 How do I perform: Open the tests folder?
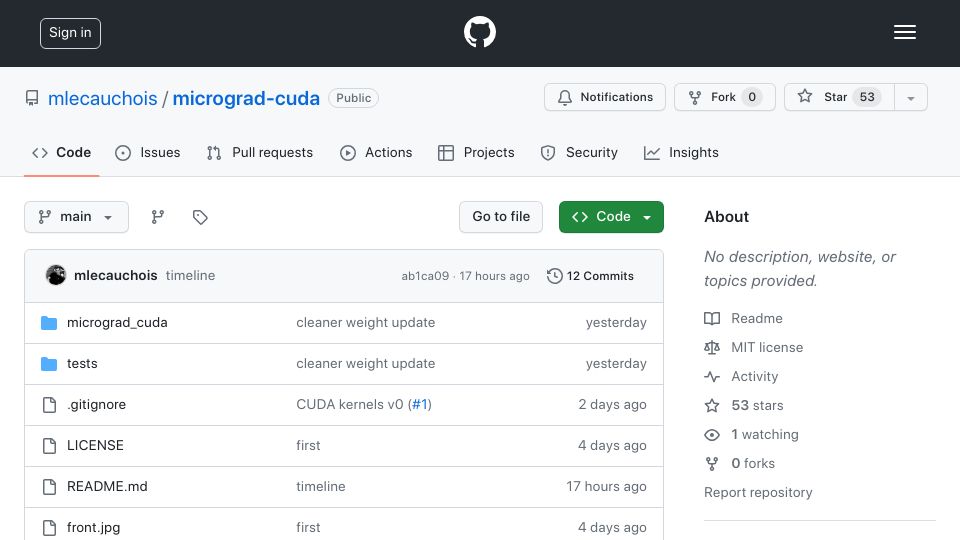tap(82, 364)
